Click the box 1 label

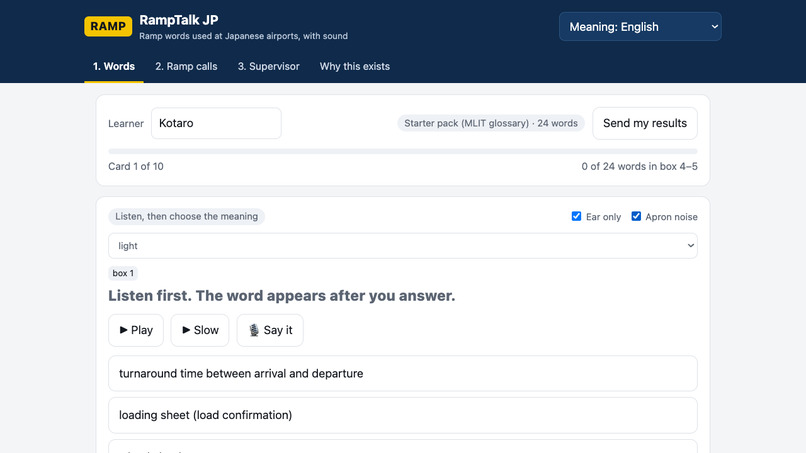click(123, 273)
